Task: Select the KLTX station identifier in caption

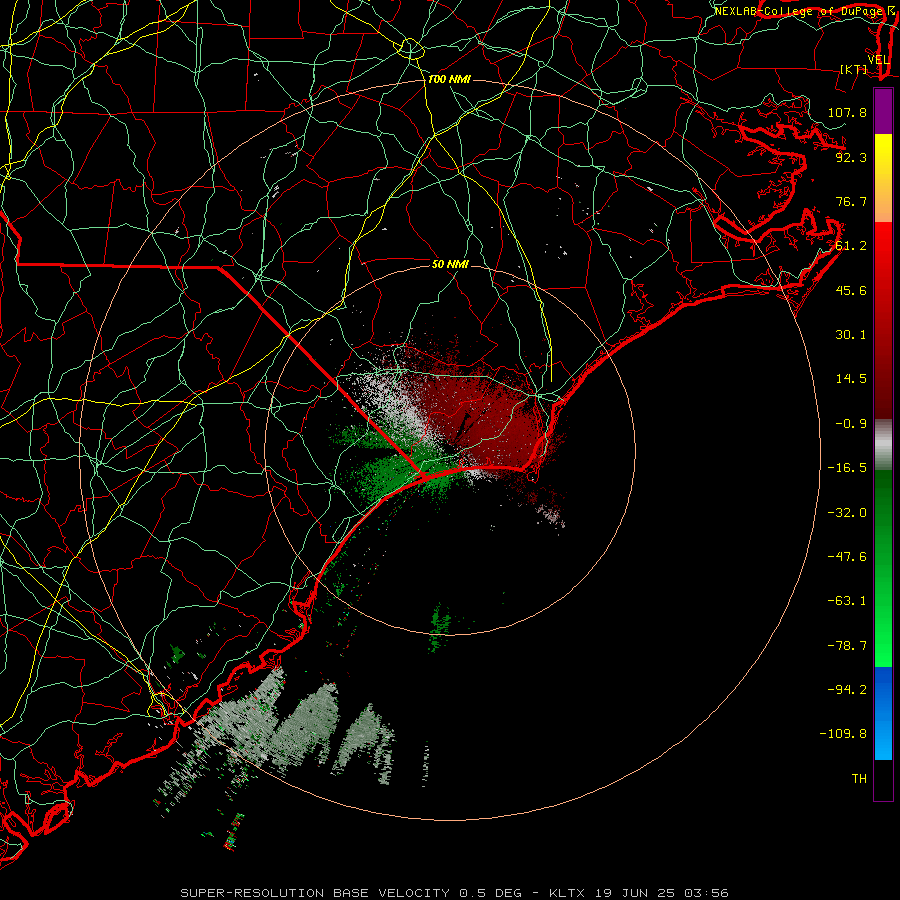Action: coord(565,893)
